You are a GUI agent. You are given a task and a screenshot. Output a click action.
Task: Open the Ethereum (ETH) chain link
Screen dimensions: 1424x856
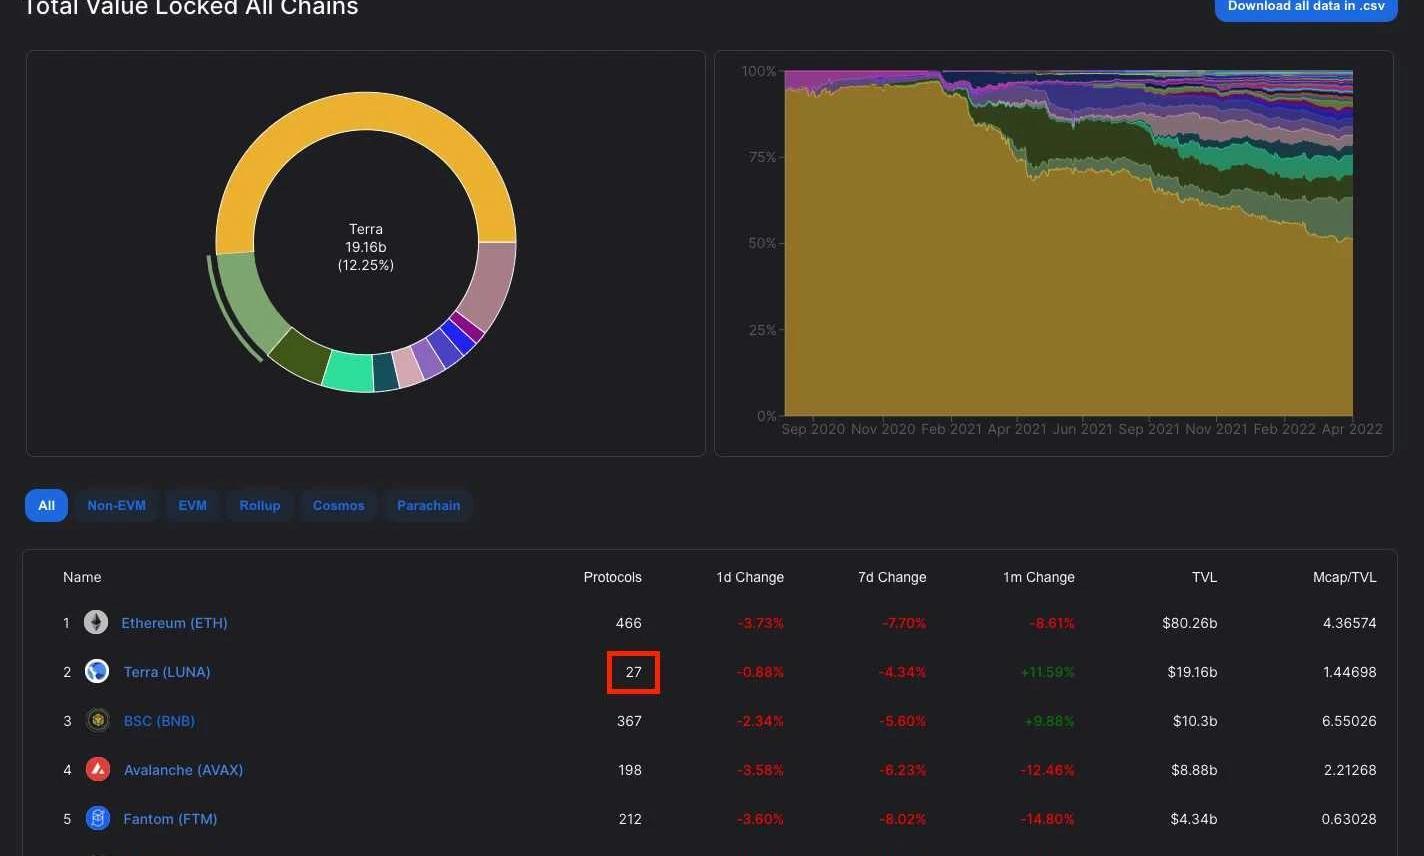174,623
